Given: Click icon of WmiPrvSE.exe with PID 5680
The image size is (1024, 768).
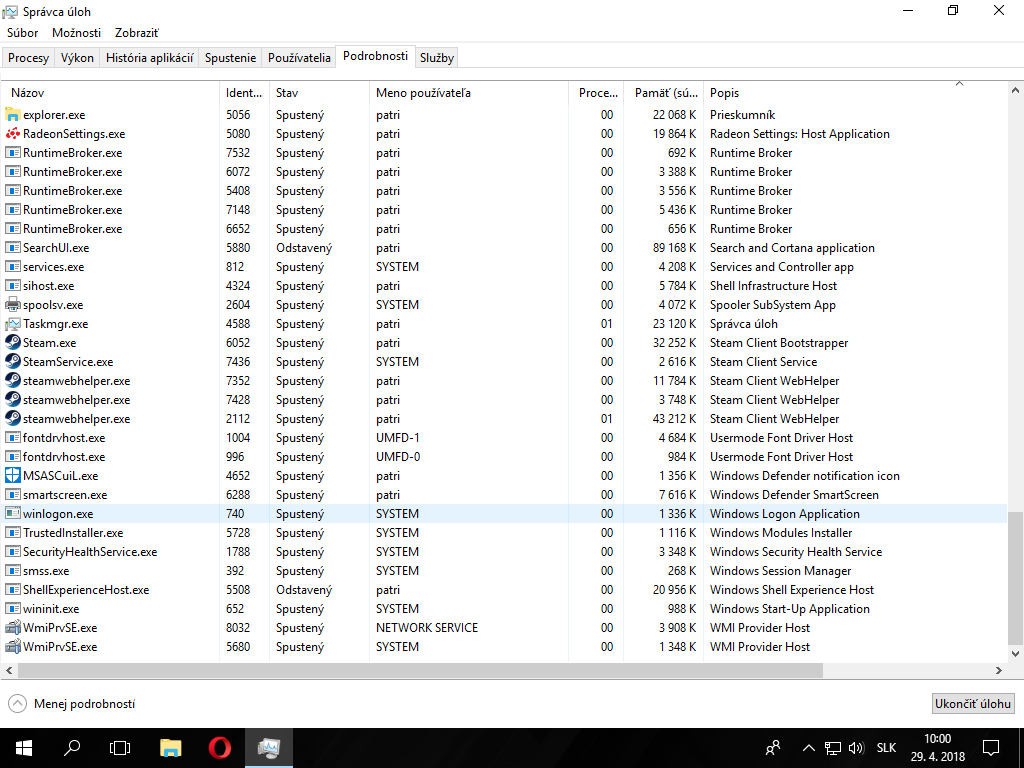Looking at the screenshot, I should (12, 647).
